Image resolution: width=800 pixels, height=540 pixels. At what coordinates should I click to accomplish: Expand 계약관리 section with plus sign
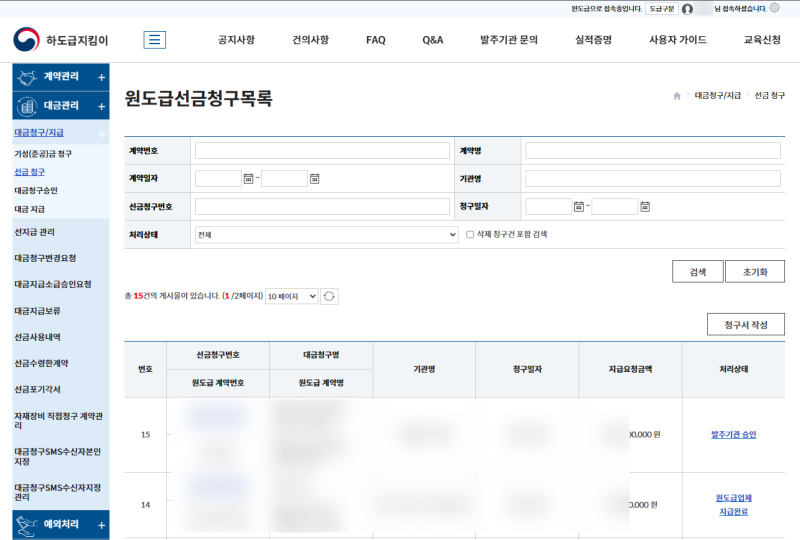click(x=102, y=78)
